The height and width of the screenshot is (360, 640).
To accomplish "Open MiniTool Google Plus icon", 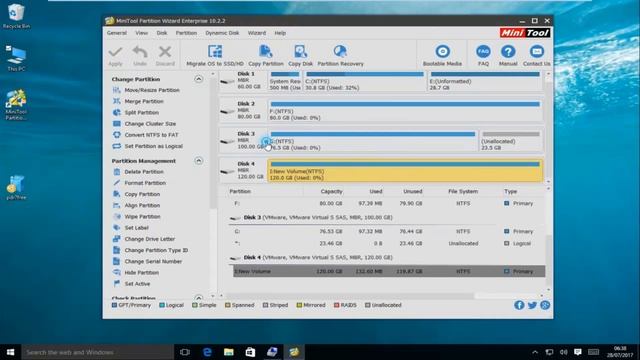I will [545, 305].
